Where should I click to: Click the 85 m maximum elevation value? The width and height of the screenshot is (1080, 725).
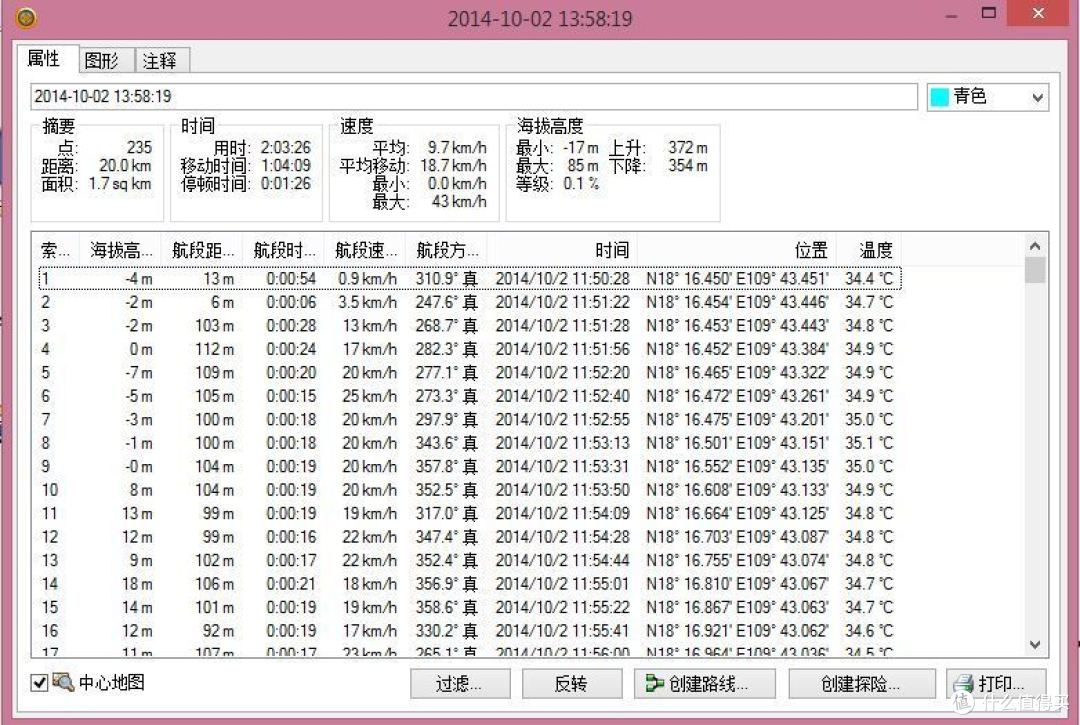pyautogui.click(x=583, y=165)
